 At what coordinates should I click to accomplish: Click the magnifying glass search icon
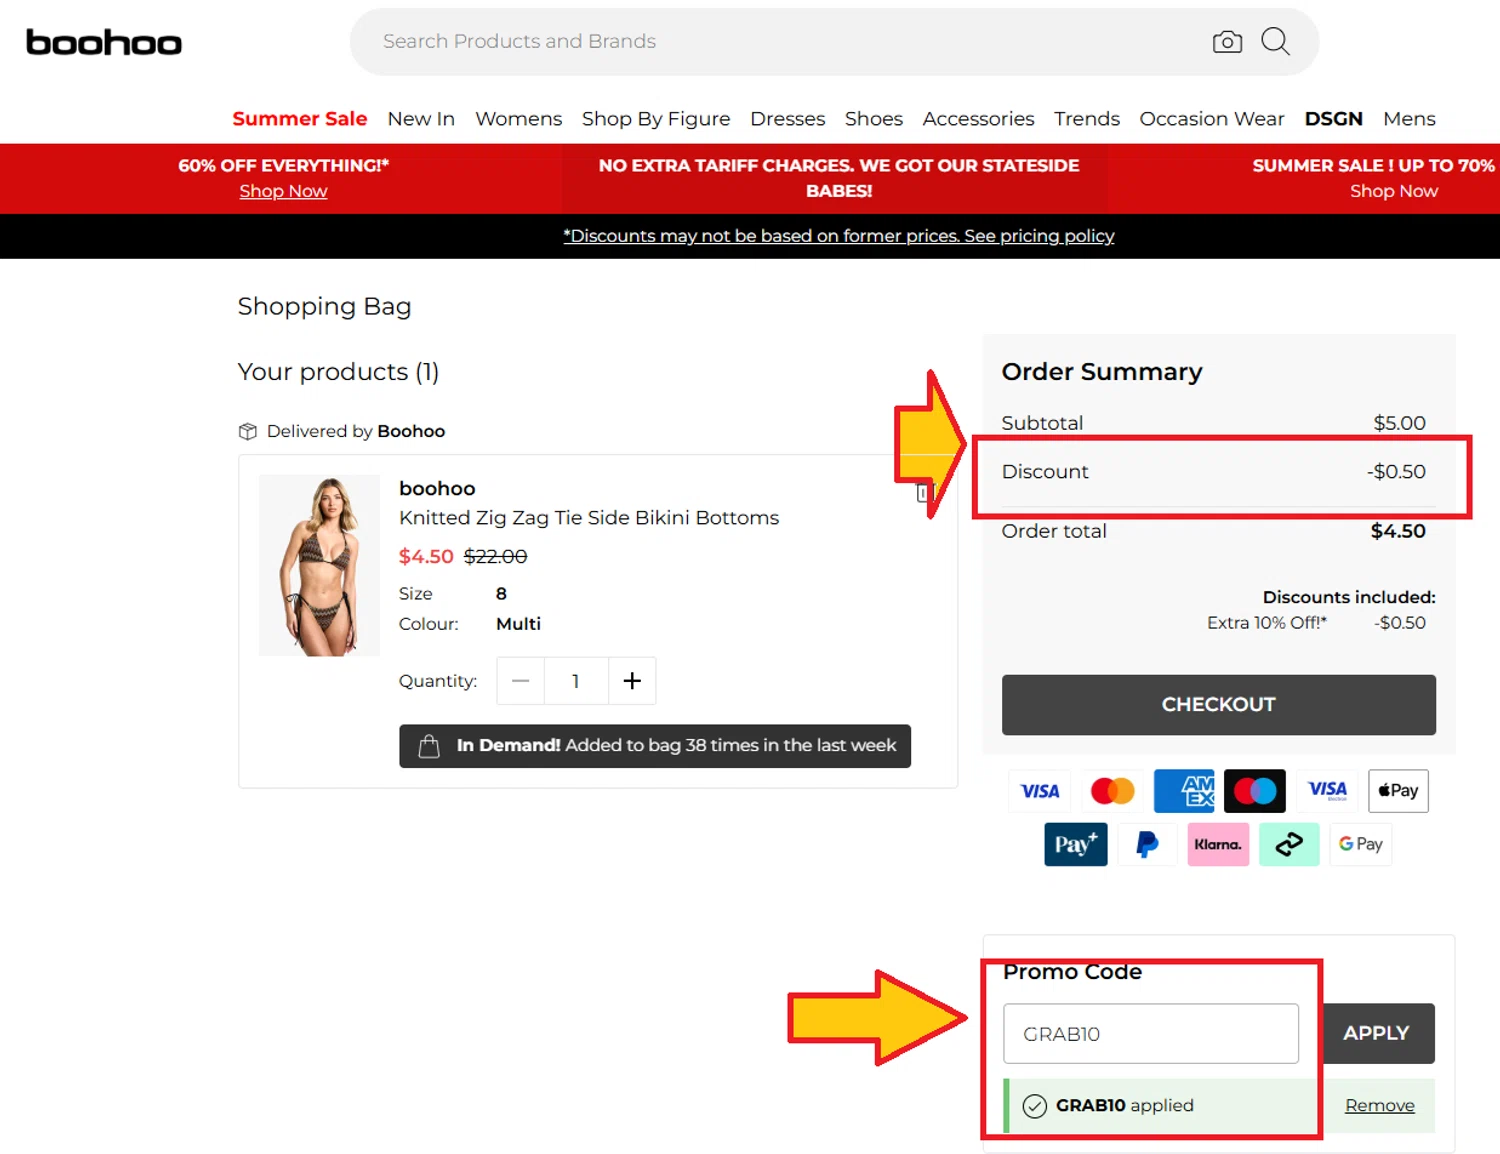point(1275,41)
